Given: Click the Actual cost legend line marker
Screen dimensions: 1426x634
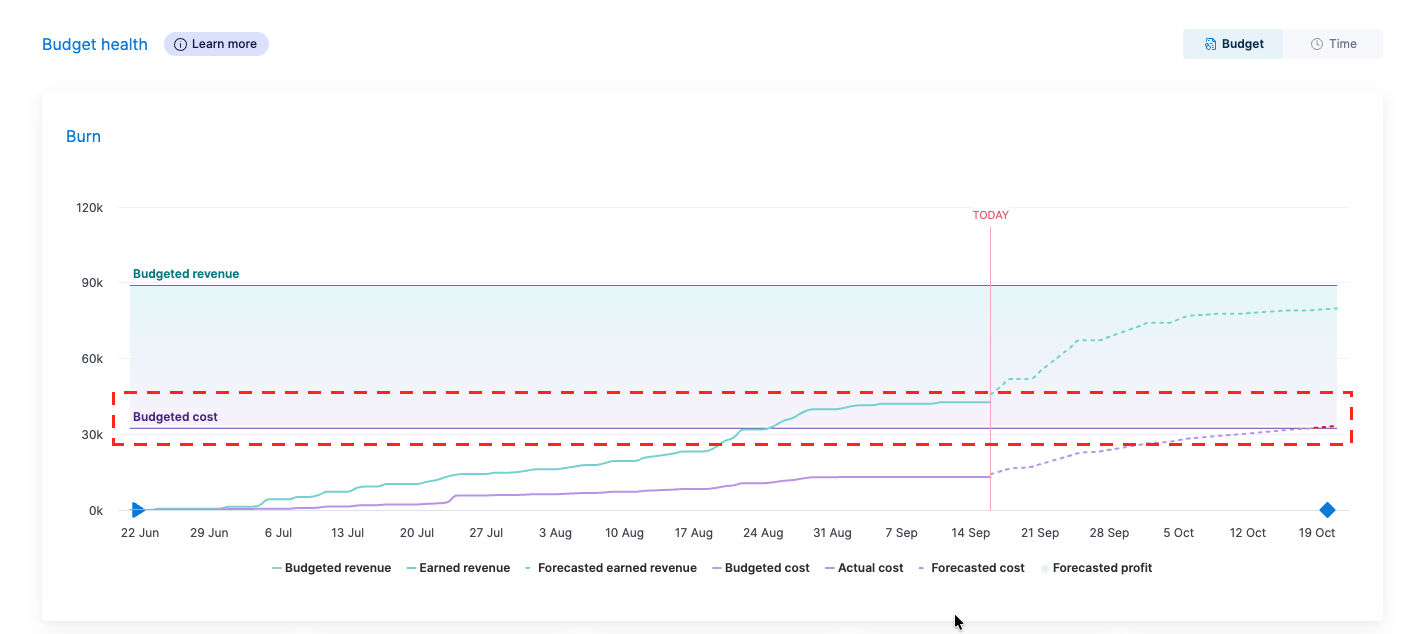Looking at the screenshot, I should pyautogui.click(x=830, y=568).
